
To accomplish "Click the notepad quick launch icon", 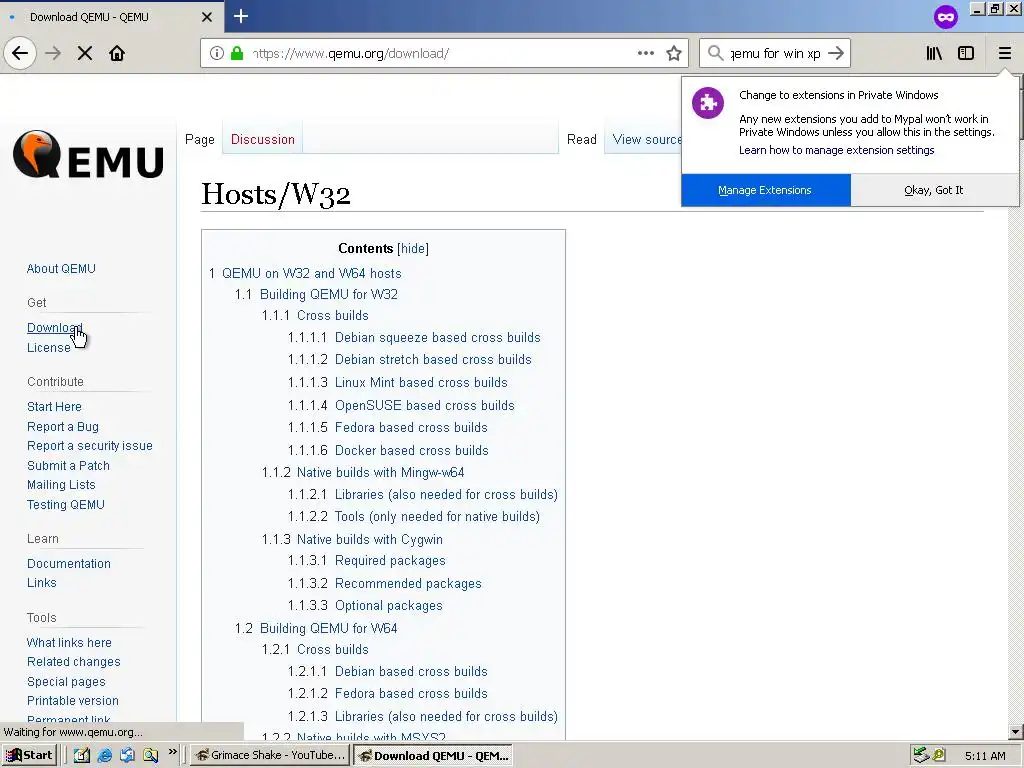I will click(82, 755).
